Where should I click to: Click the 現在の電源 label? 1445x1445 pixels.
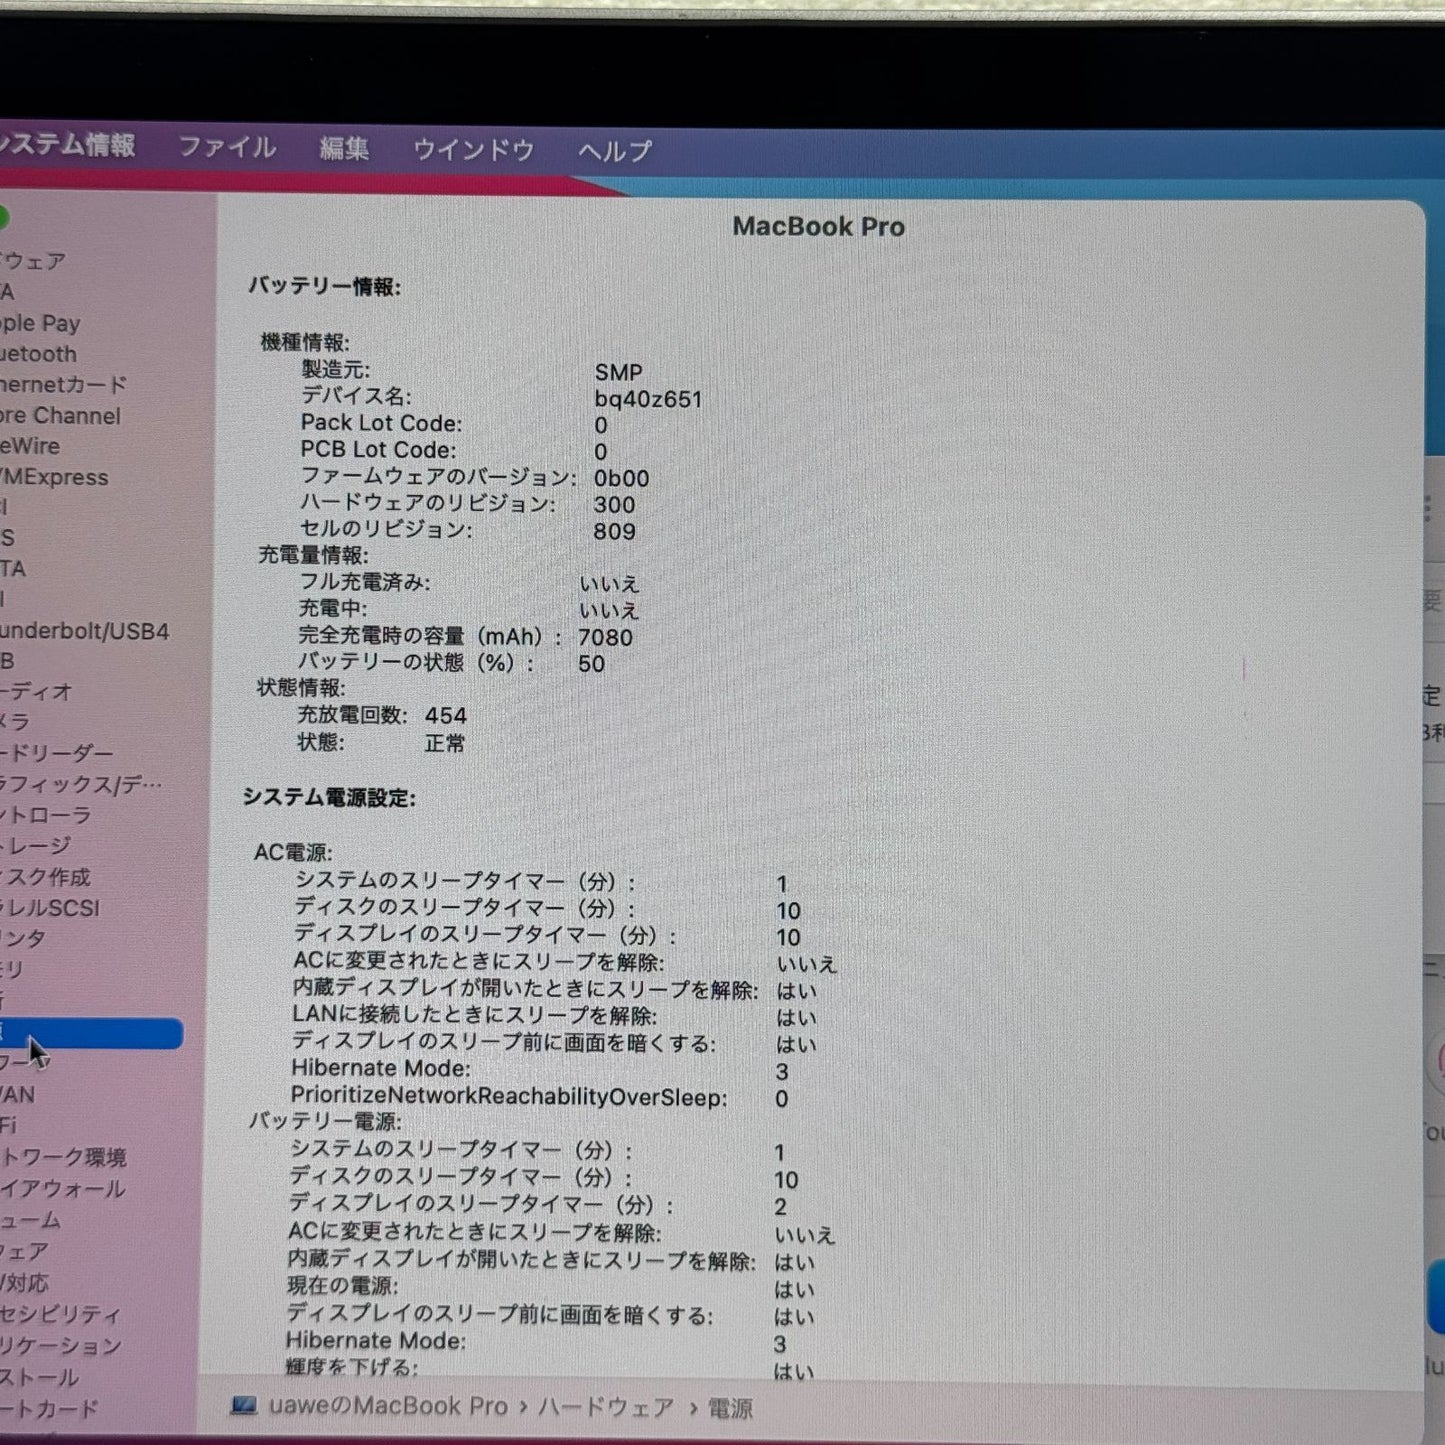[342, 1286]
